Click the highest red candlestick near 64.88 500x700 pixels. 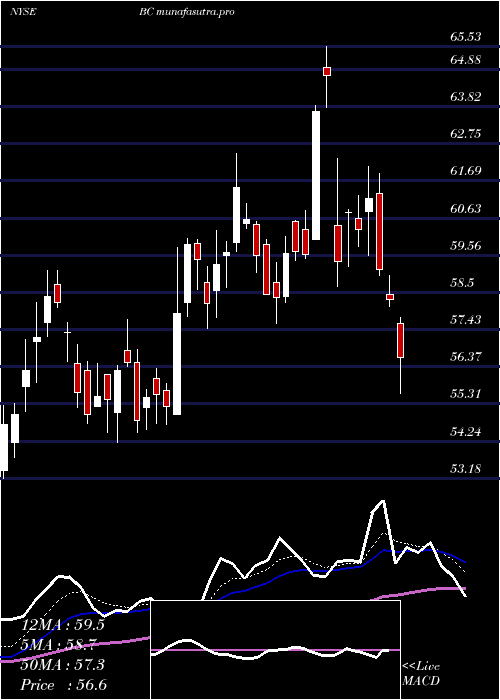[327, 71]
